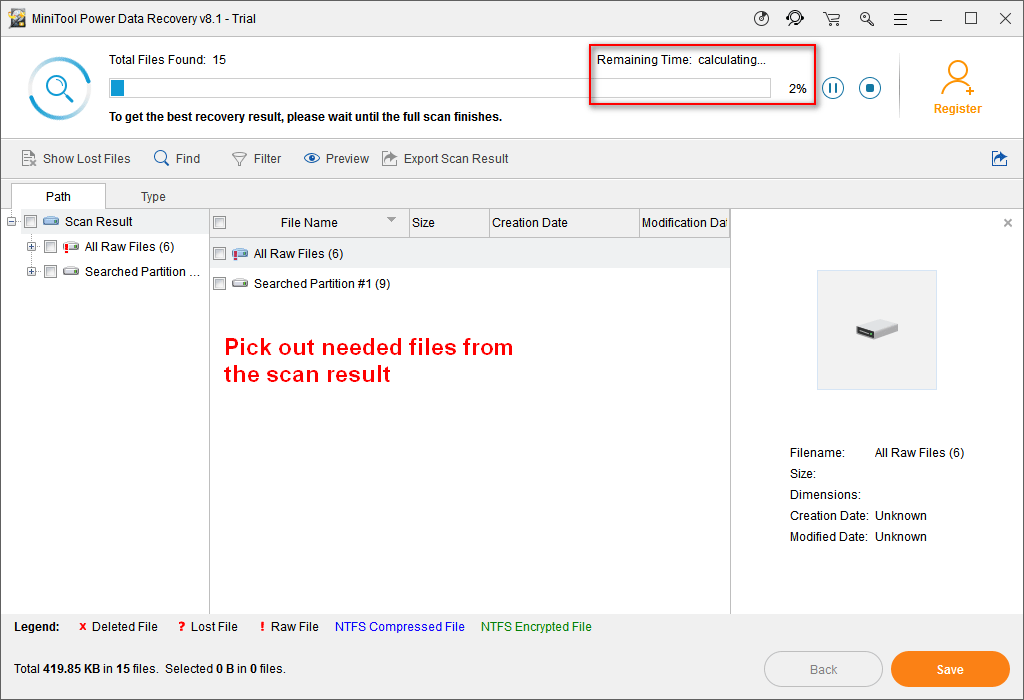Check All Raw Files (6) list row

(220, 253)
